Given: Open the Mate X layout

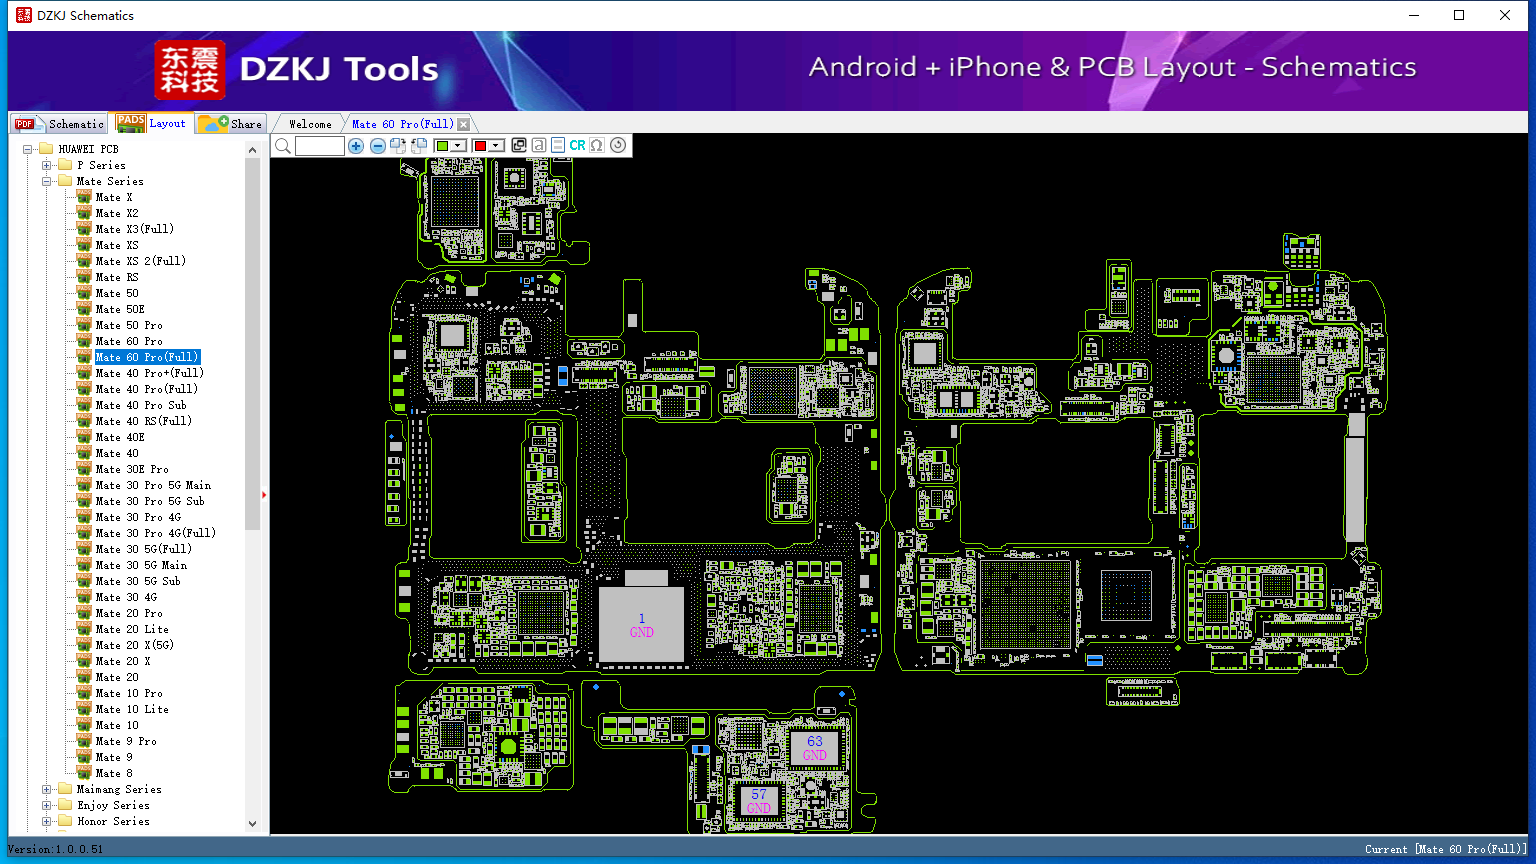Looking at the screenshot, I should point(113,197).
